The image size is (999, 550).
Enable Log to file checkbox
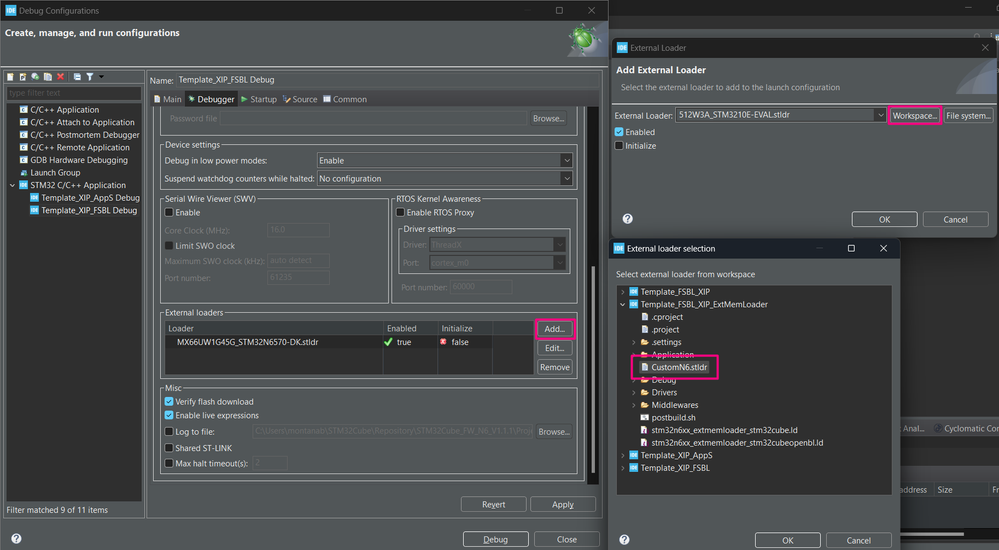[169, 431]
